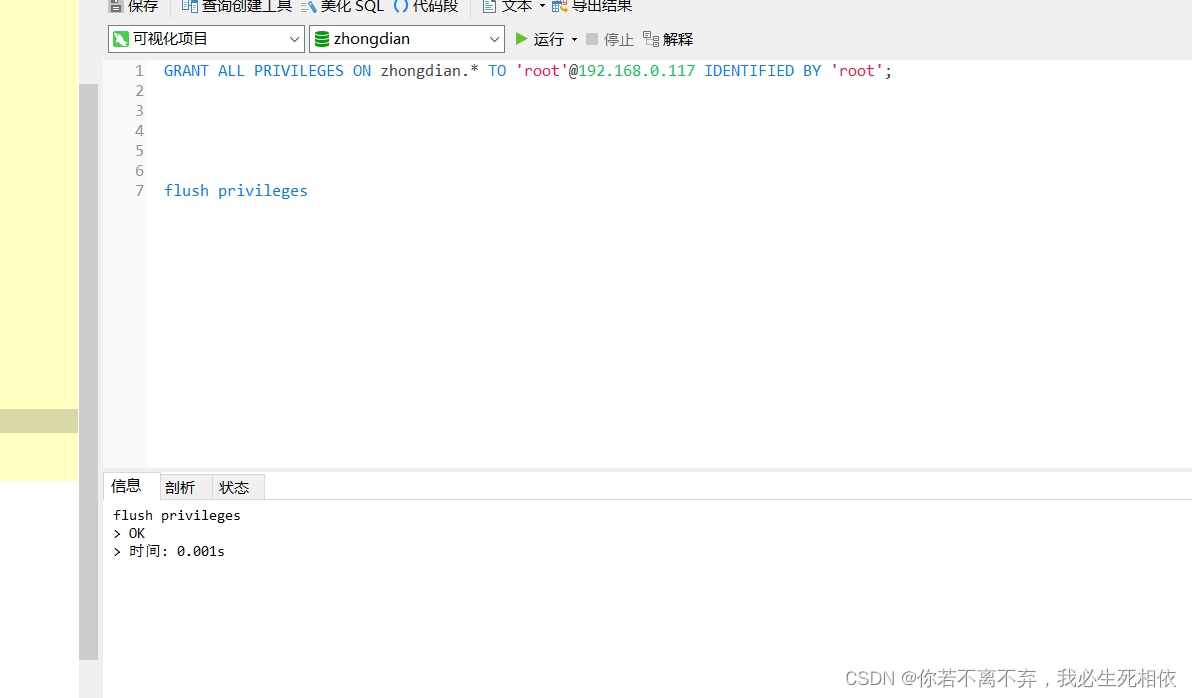Click line number 7 in editor gutter

point(139,191)
